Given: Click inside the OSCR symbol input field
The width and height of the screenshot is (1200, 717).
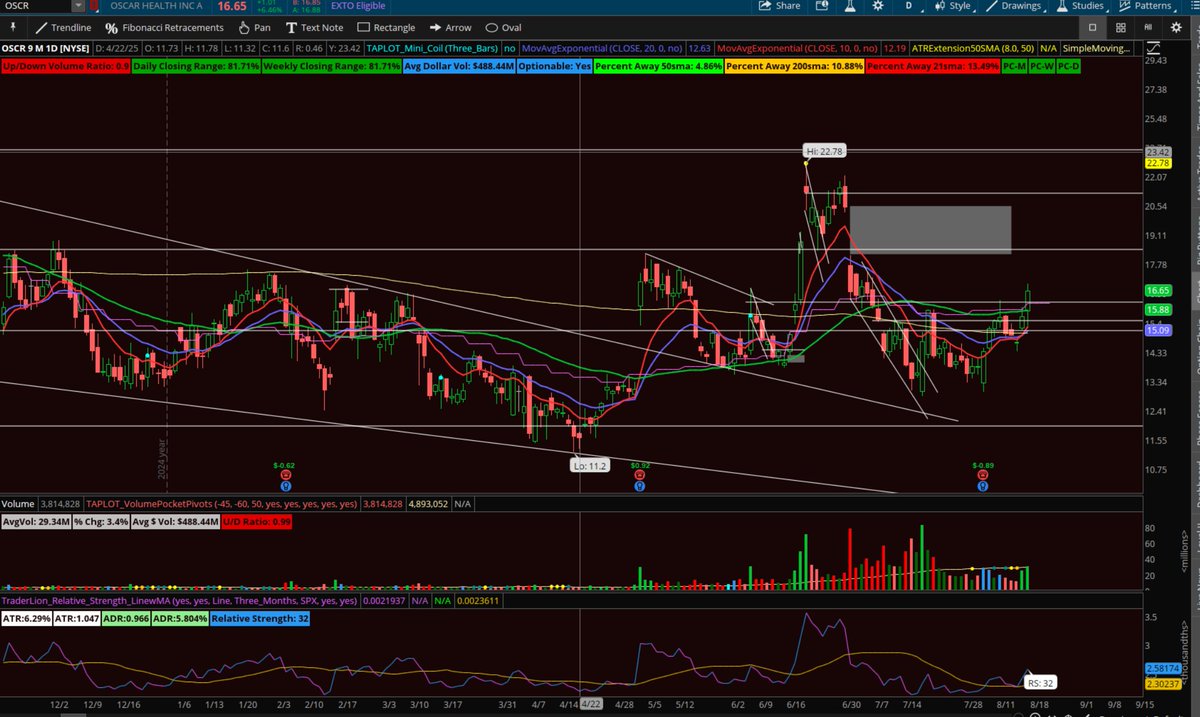Looking at the screenshot, I should (33, 6).
